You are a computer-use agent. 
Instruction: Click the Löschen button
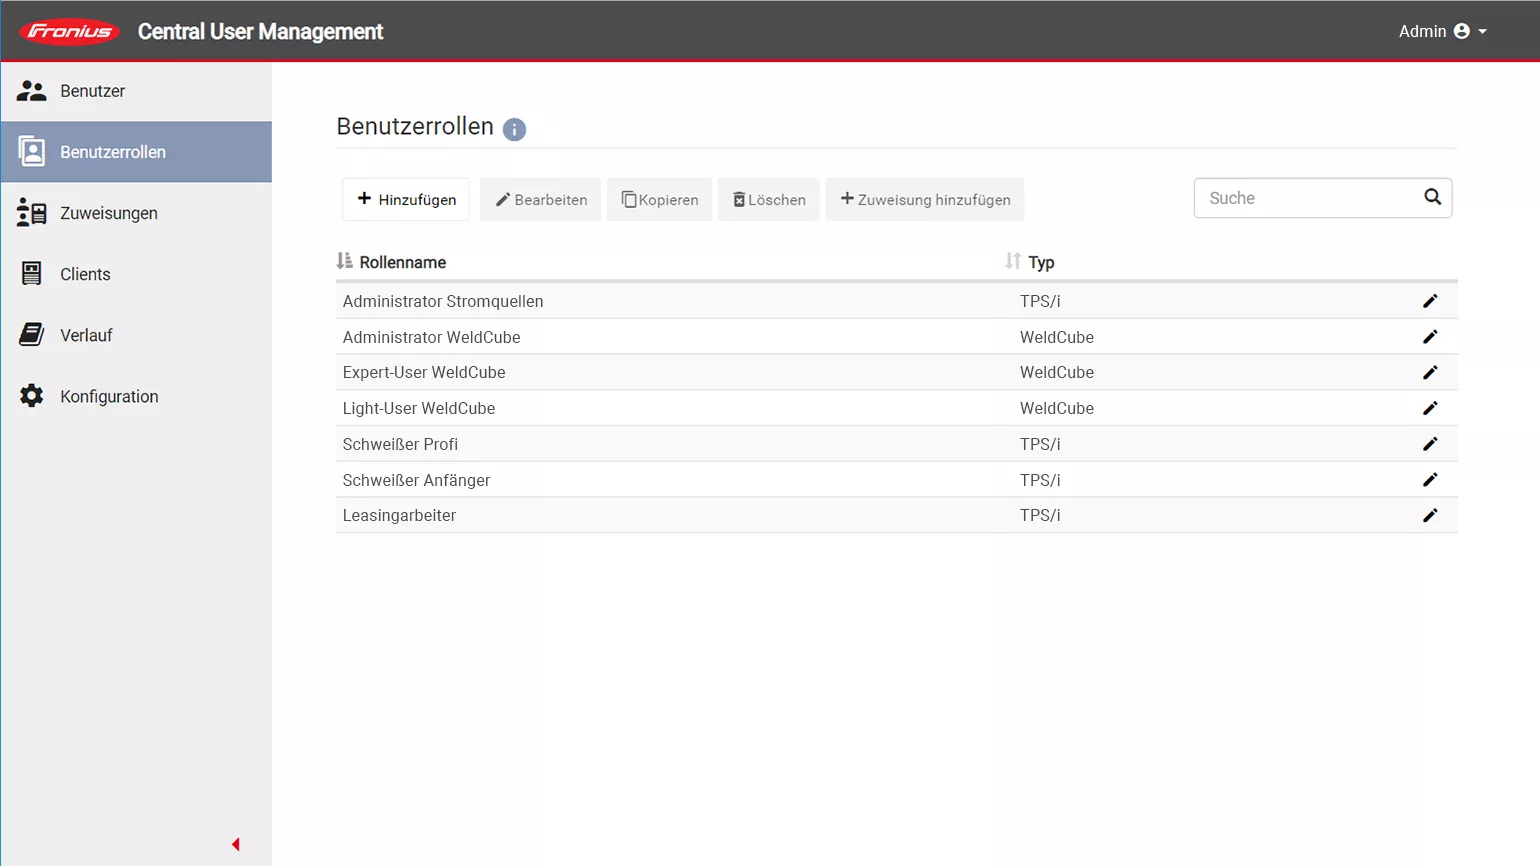768,199
